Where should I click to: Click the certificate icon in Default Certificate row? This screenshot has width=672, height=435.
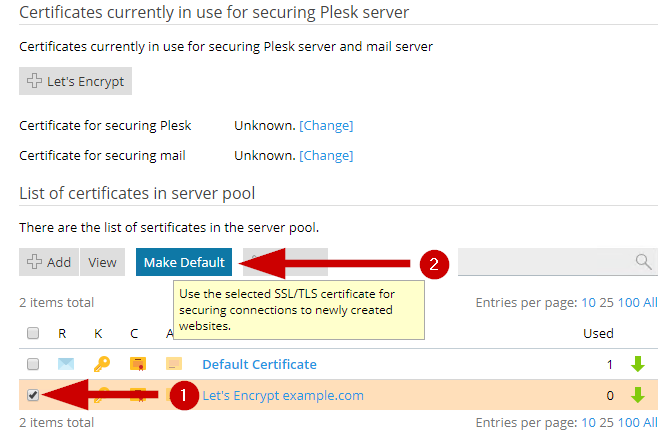click(x=137, y=365)
